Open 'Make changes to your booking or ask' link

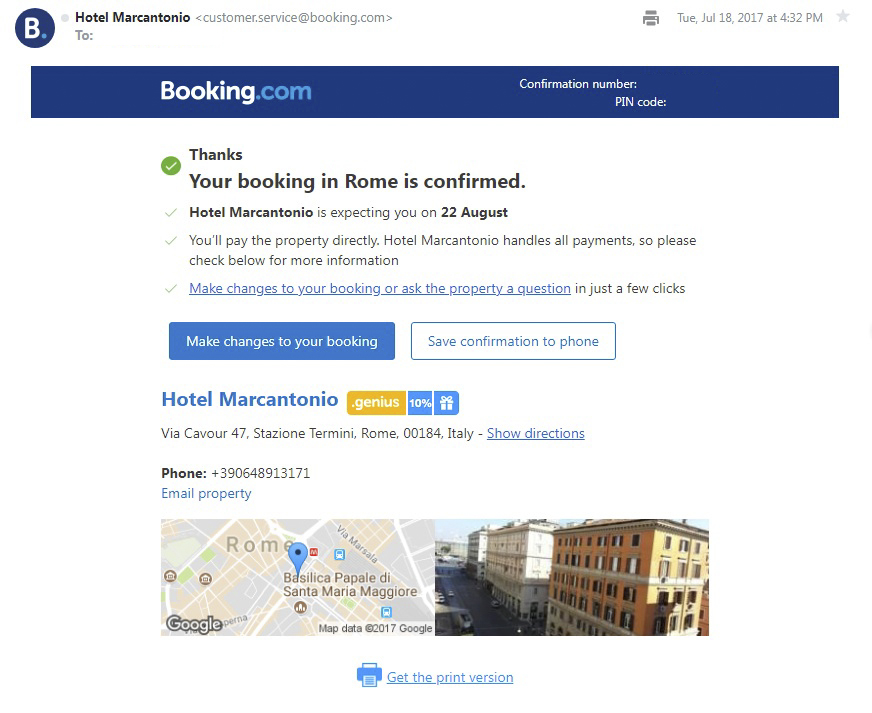[x=380, y=288]
